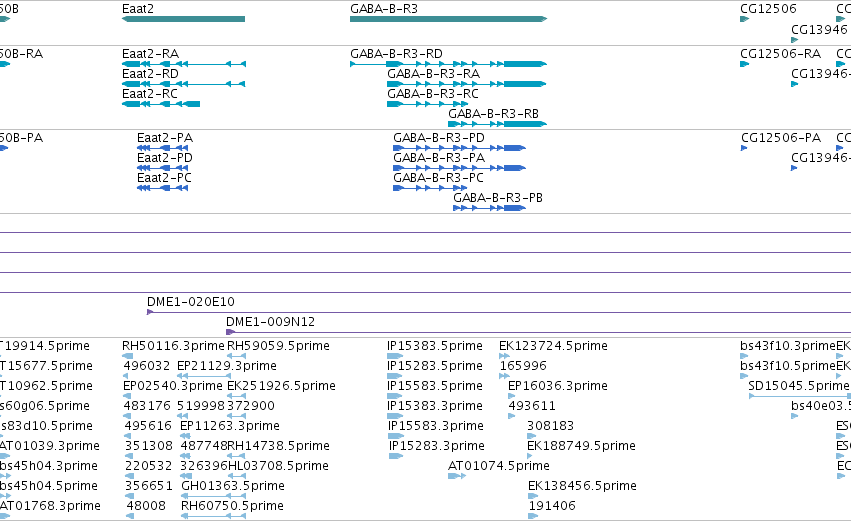This screenshot has height=521, width=851.
Task: Click EST IP15583.5prime label
Action: (x=435, y=386)
